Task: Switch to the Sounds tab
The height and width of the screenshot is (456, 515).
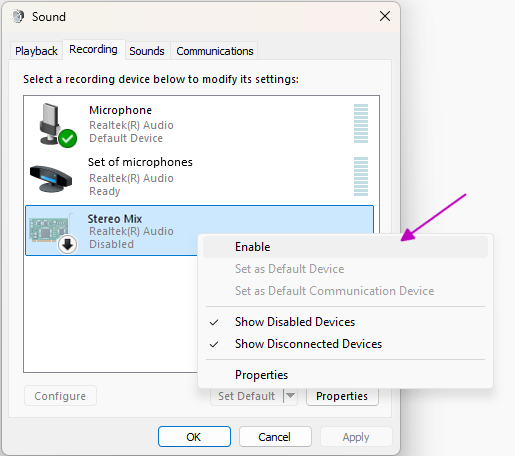Action: [x=147, y=51]
